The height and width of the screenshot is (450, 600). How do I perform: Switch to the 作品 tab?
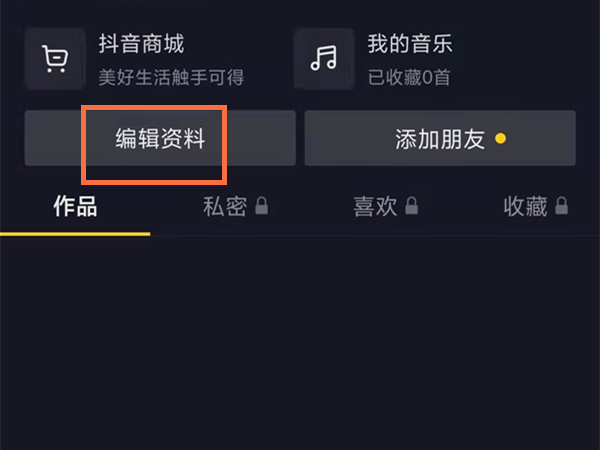coord(75,206)
